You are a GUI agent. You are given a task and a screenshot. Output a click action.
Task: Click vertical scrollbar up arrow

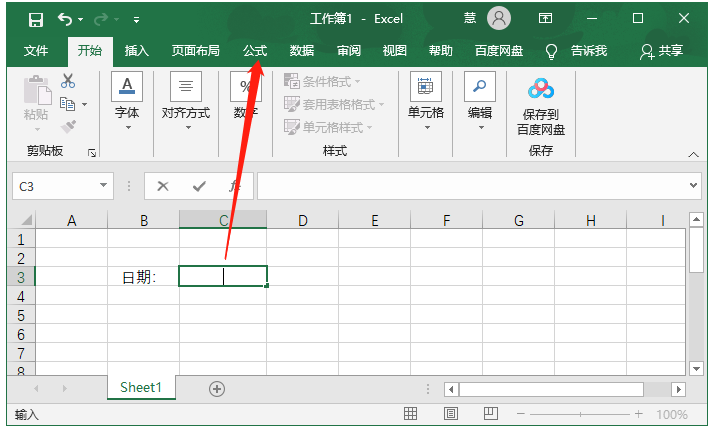(696, 220)
